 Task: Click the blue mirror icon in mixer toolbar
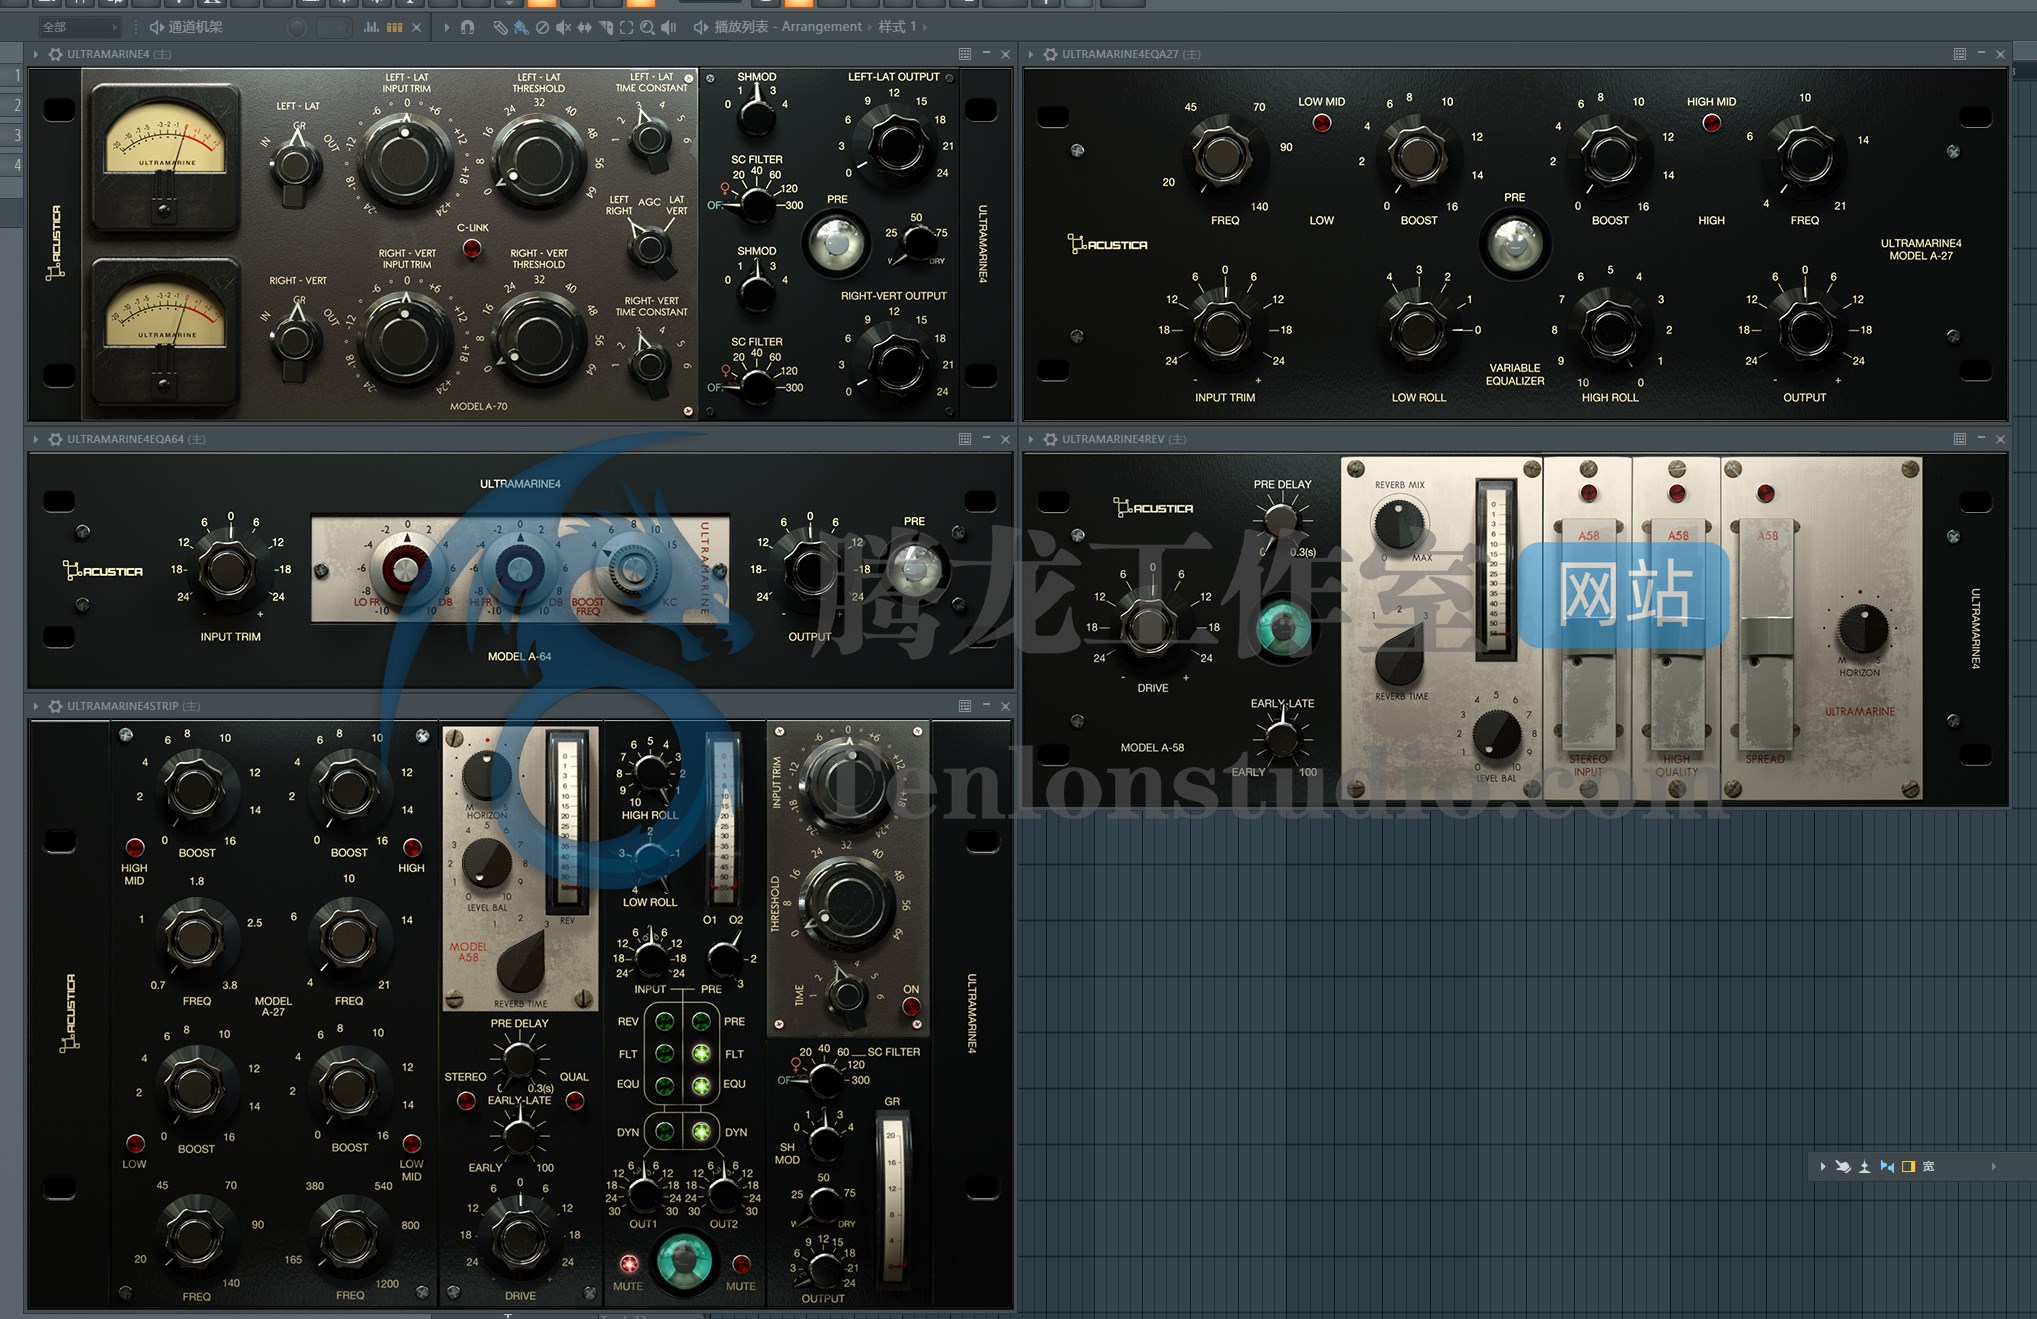point(1887,1166)
